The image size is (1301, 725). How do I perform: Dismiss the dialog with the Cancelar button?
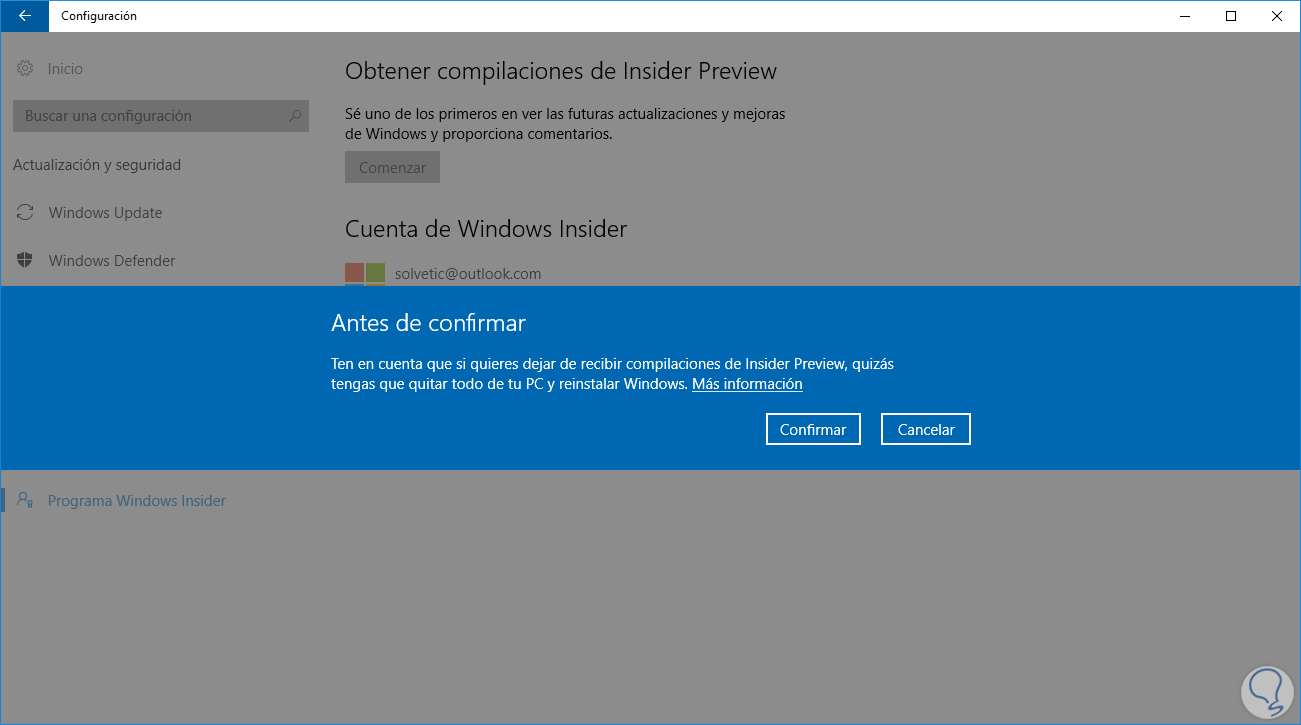coord(926,429)
